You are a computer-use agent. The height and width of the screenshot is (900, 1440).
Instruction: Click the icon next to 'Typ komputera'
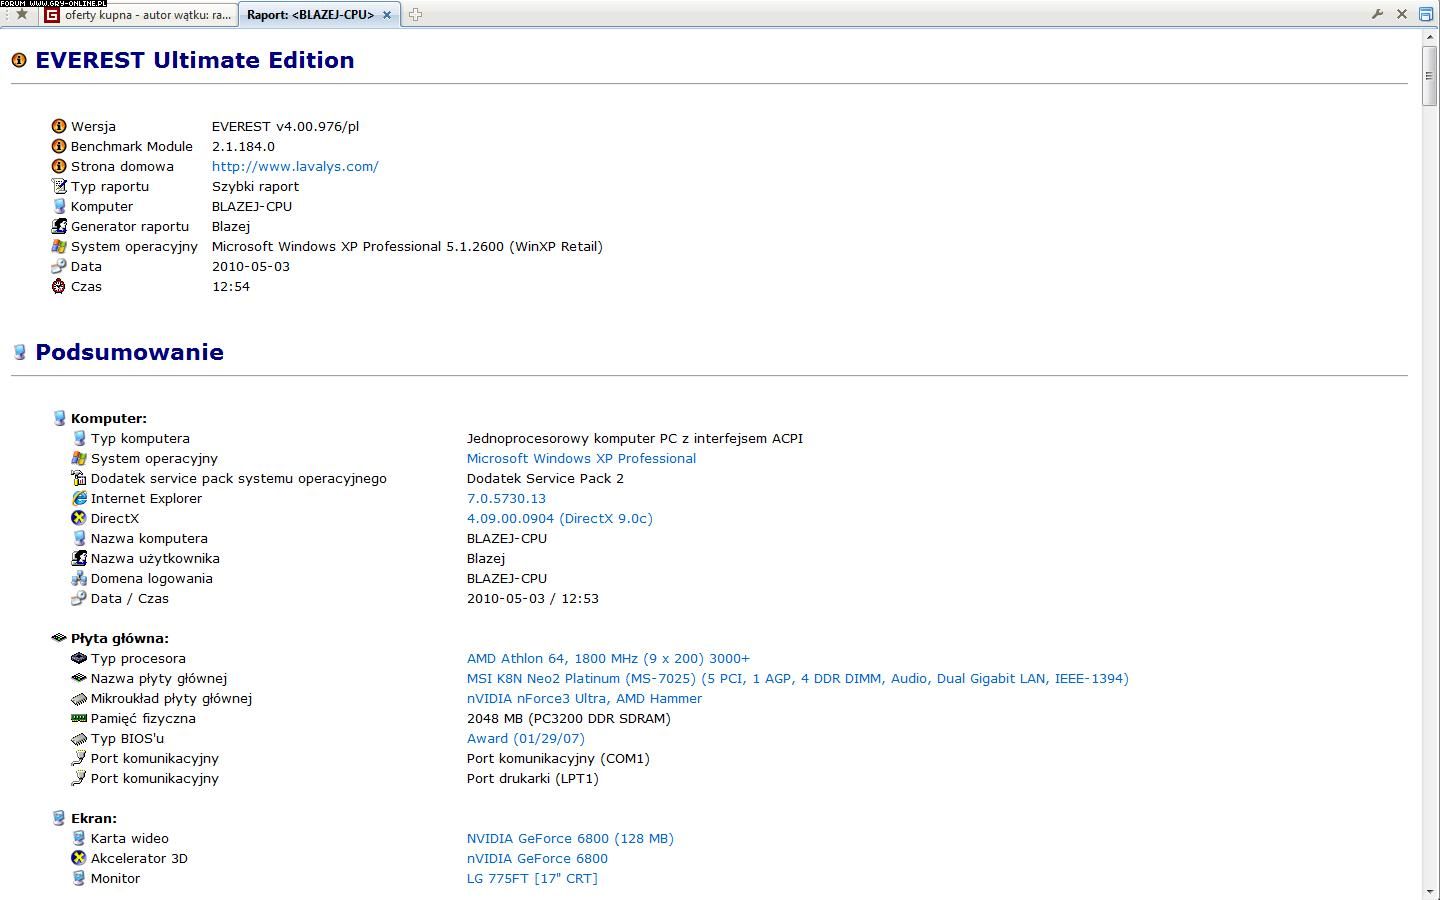79,438
